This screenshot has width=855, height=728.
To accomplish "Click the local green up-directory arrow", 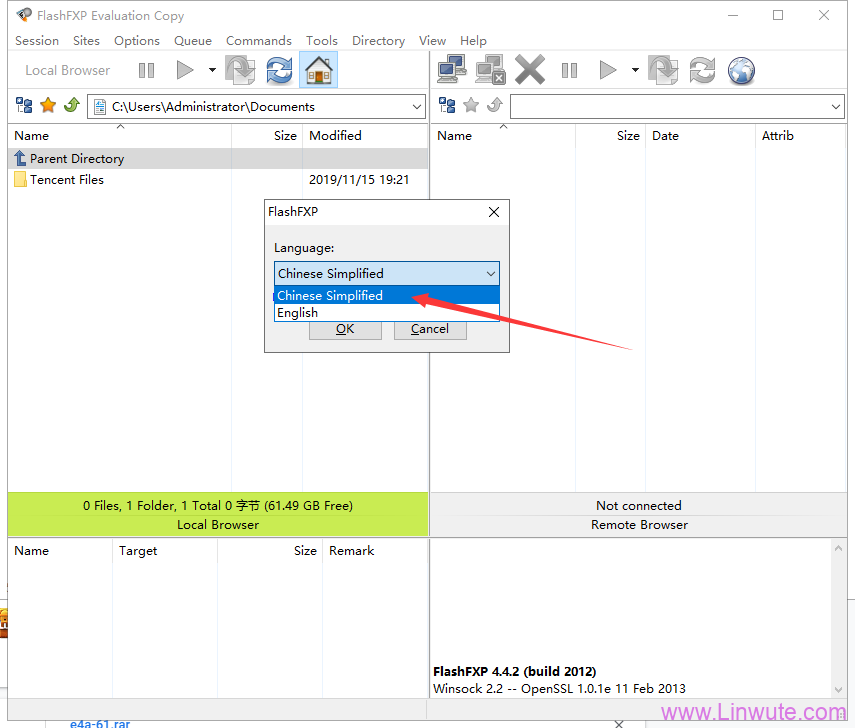I will coord(72,105).
